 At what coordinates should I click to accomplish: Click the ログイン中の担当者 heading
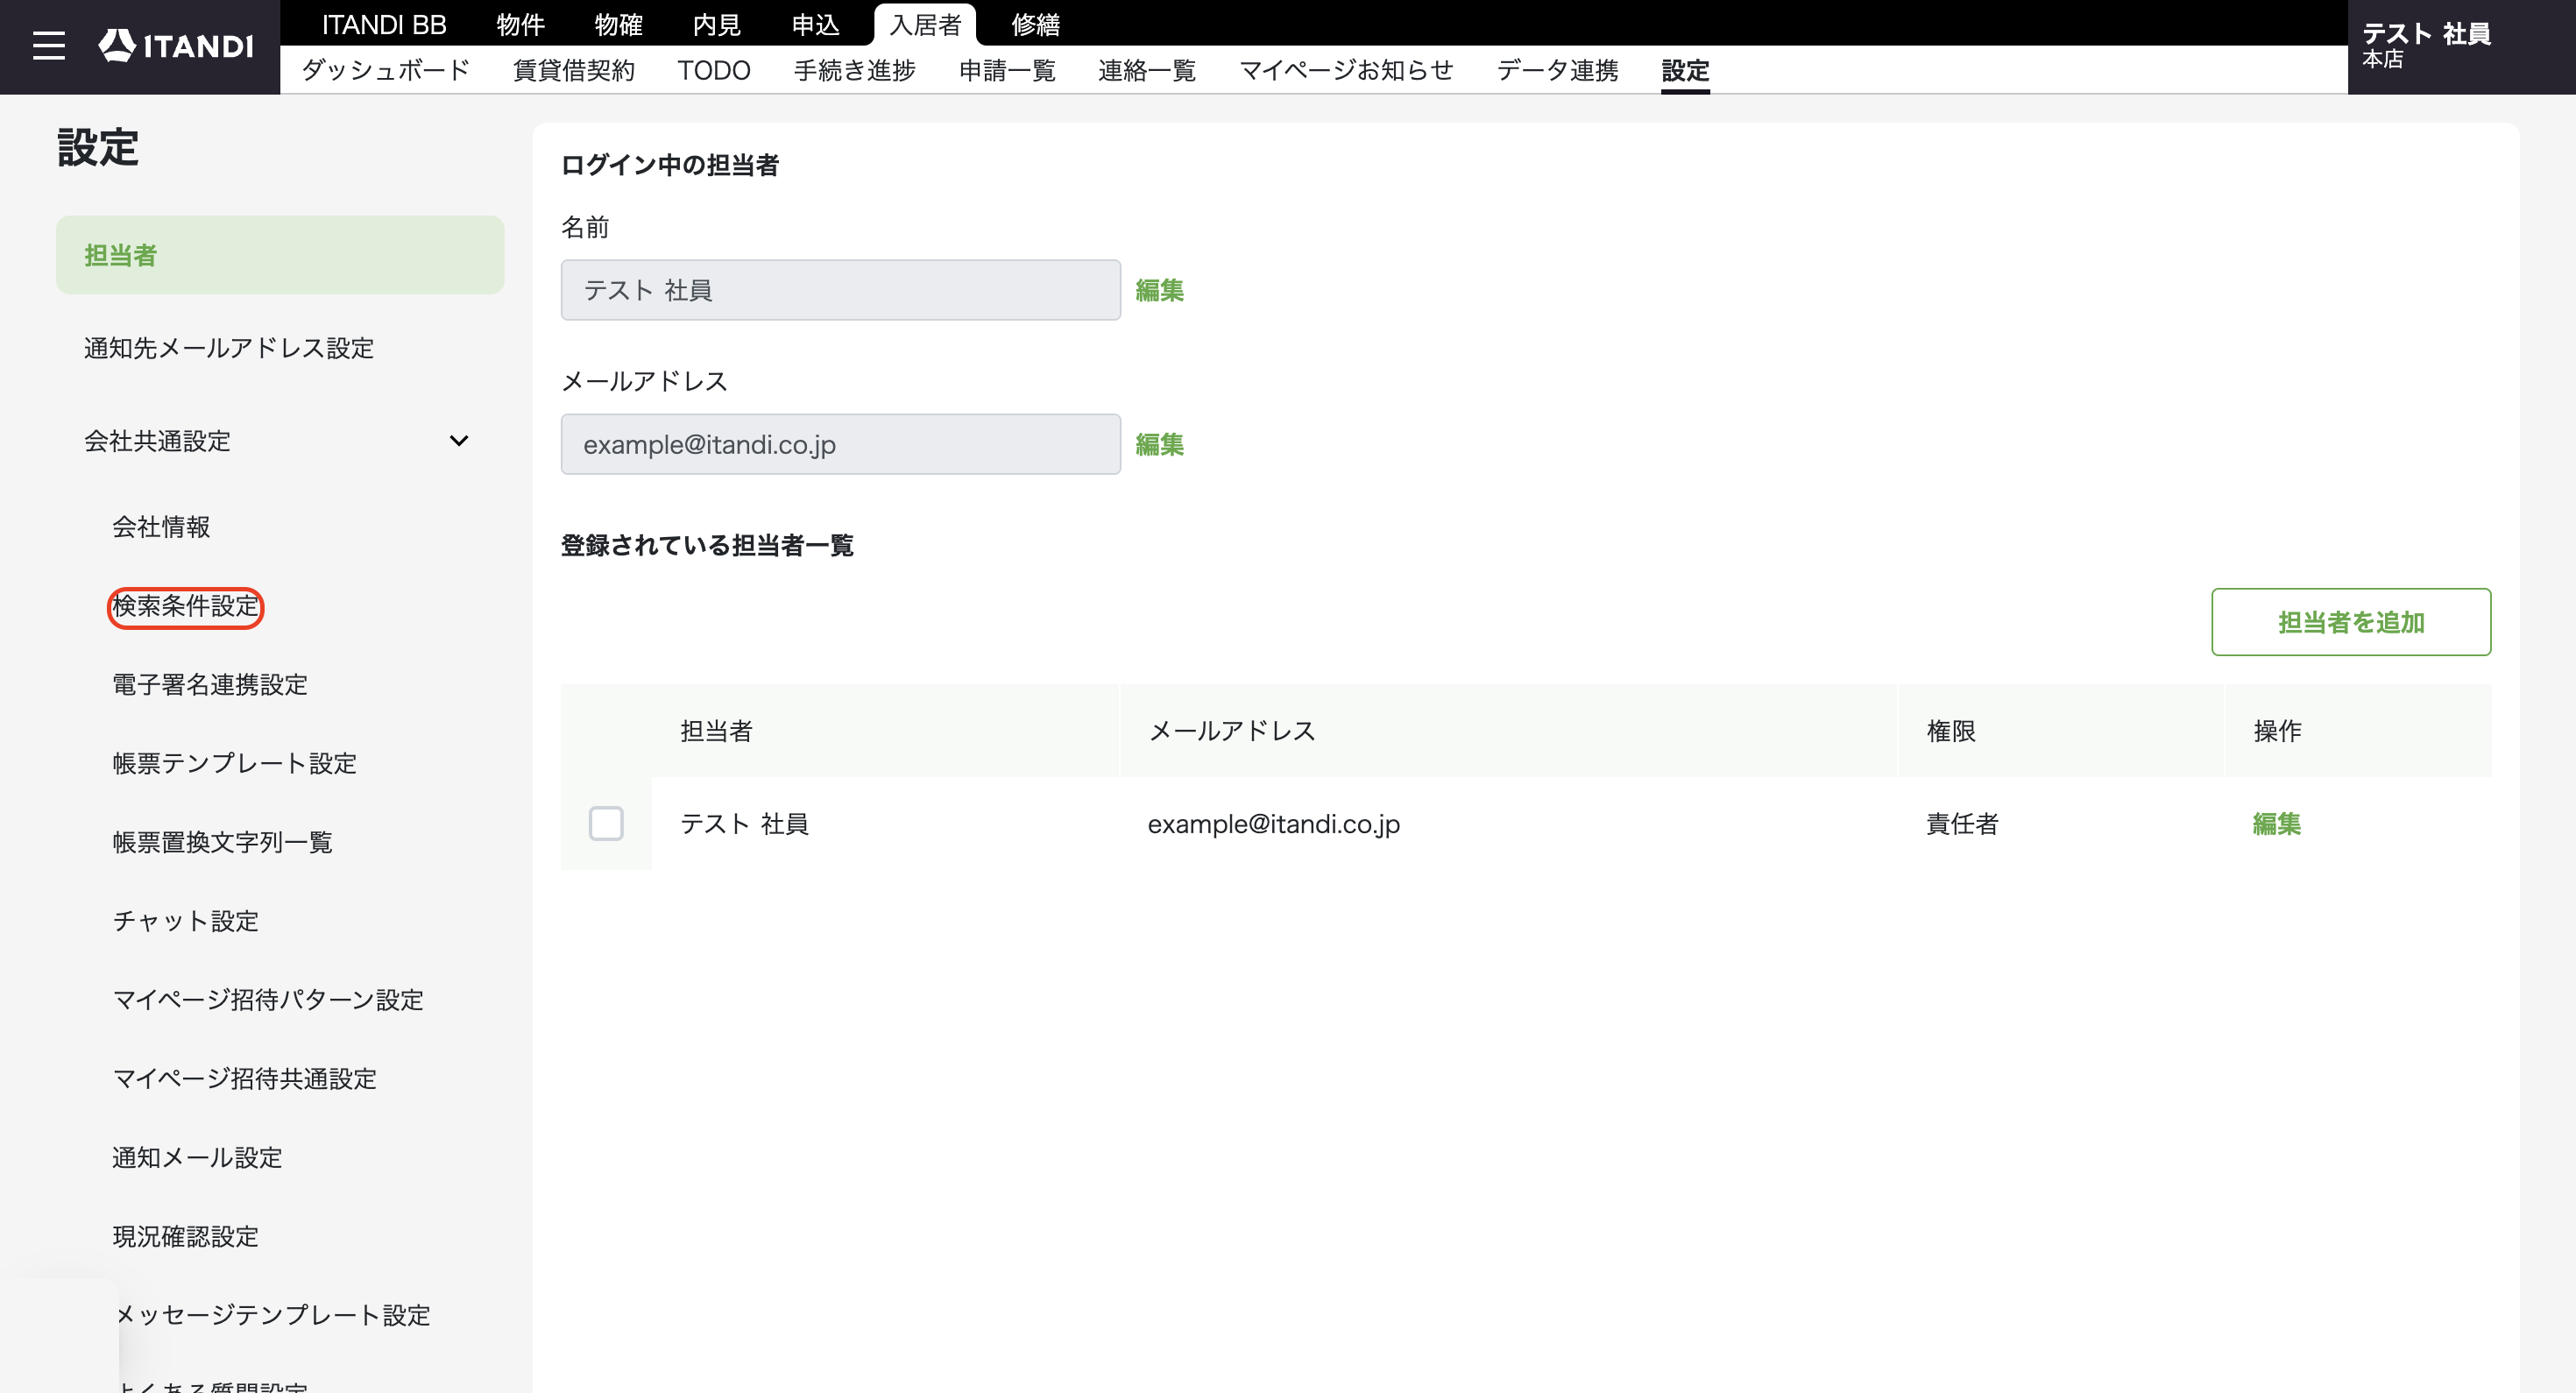(670, 165)
